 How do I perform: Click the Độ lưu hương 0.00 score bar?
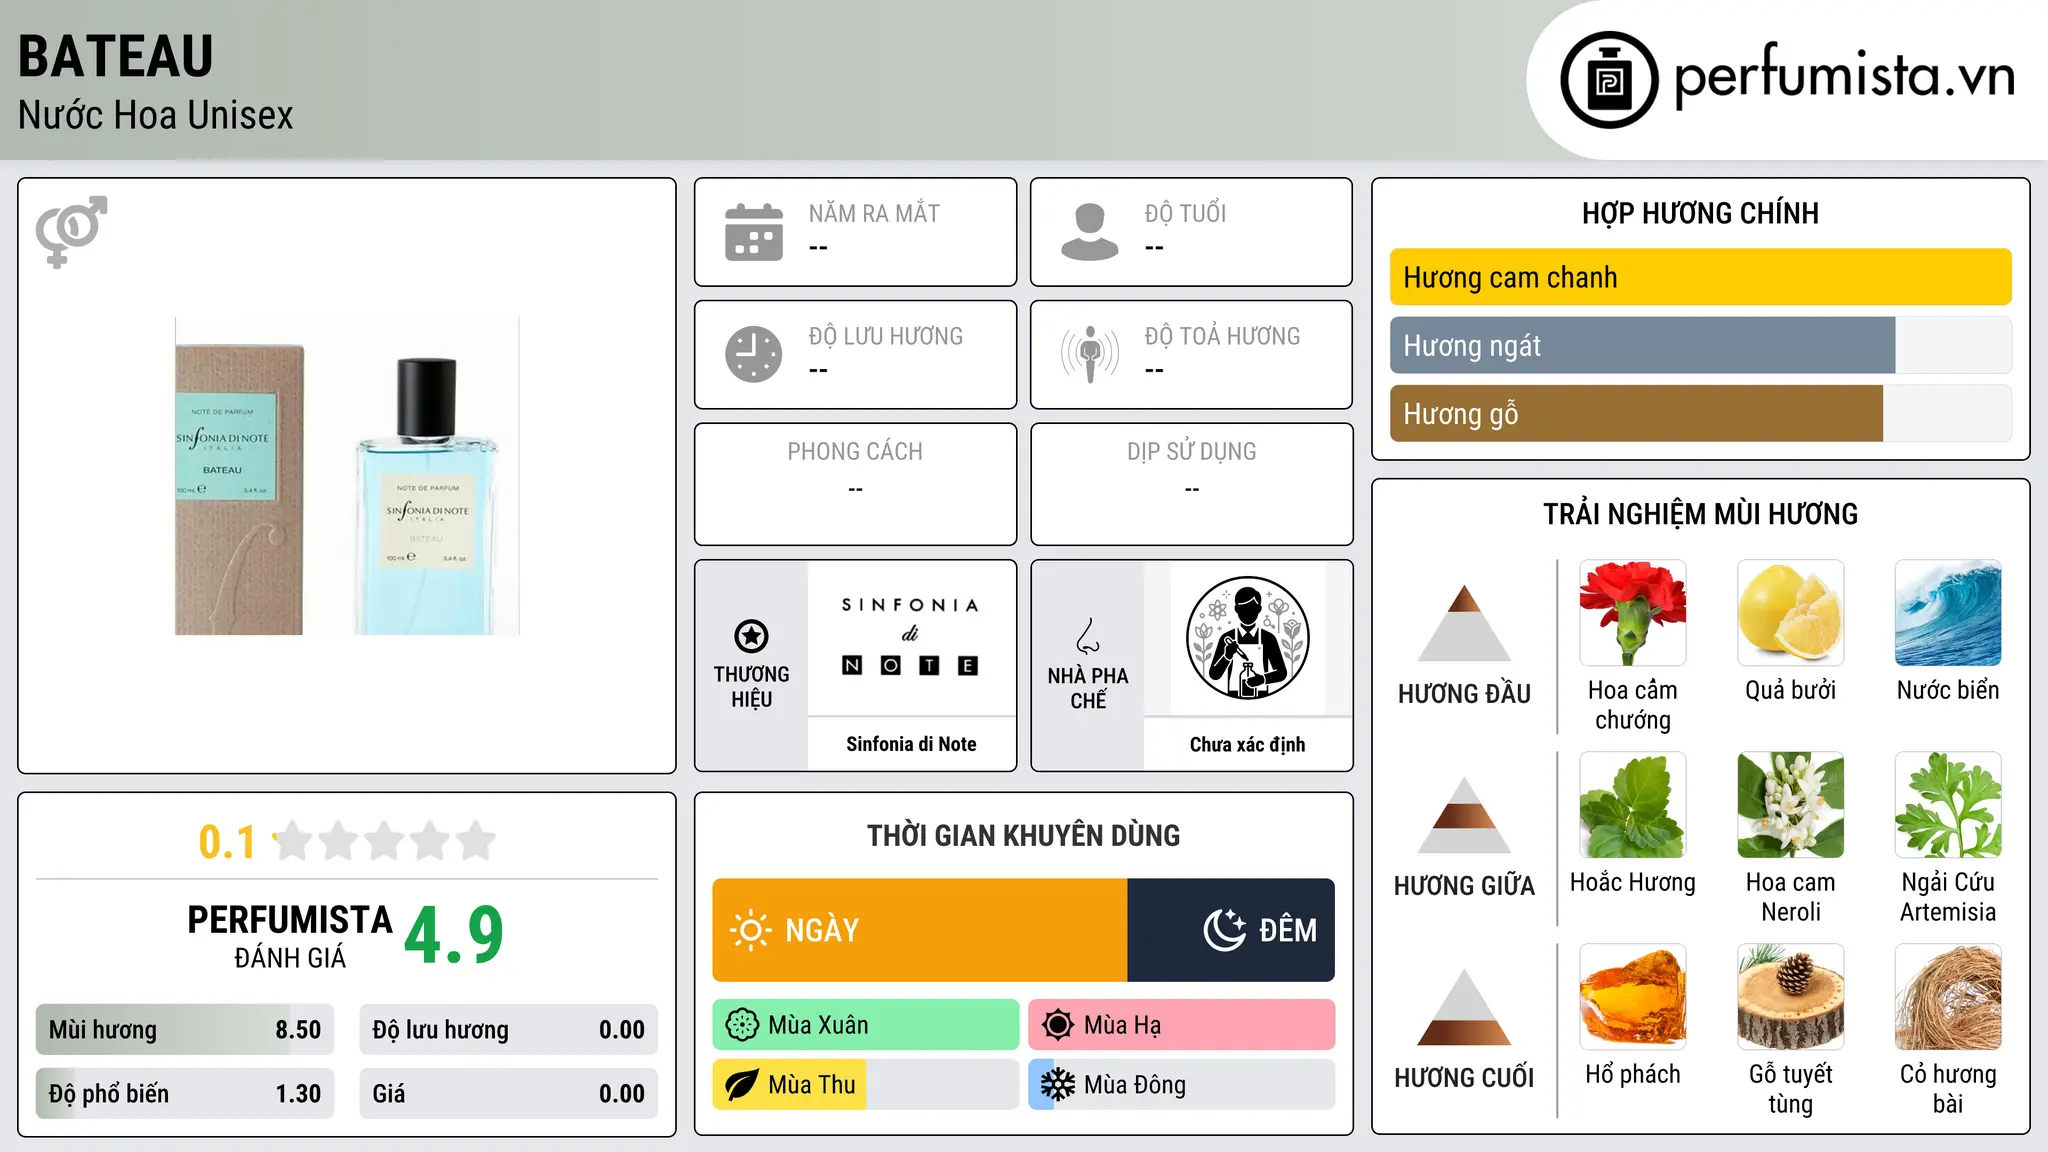tap(508, 1030)
